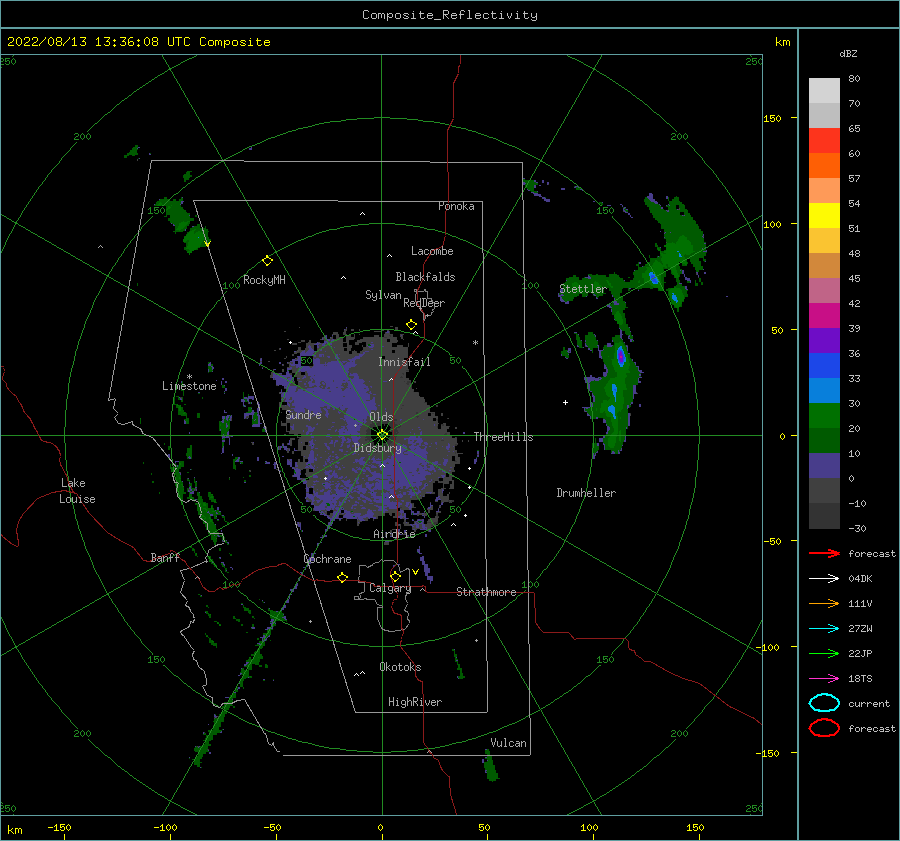Select the light gray swatch at the top of the scale
900x841 pixels.
click(824, 91)
